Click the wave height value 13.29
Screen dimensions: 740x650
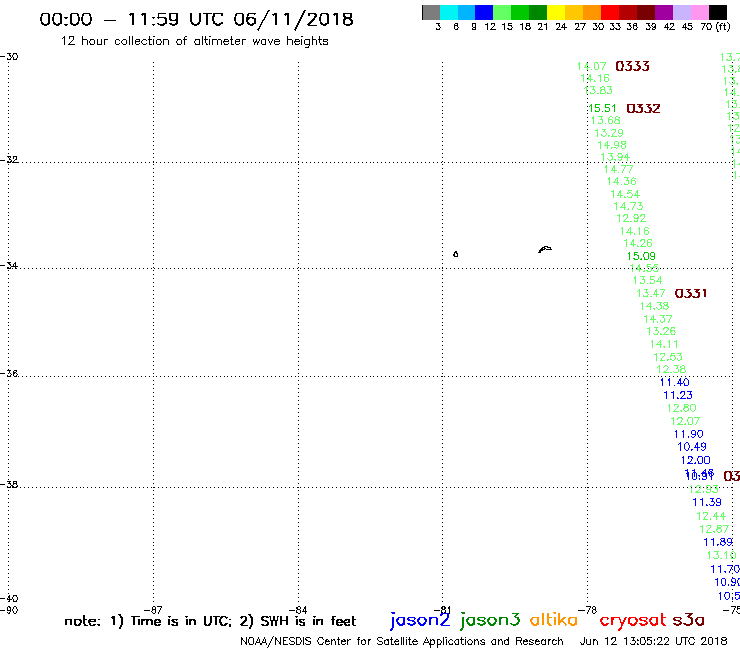coord(609,134)
